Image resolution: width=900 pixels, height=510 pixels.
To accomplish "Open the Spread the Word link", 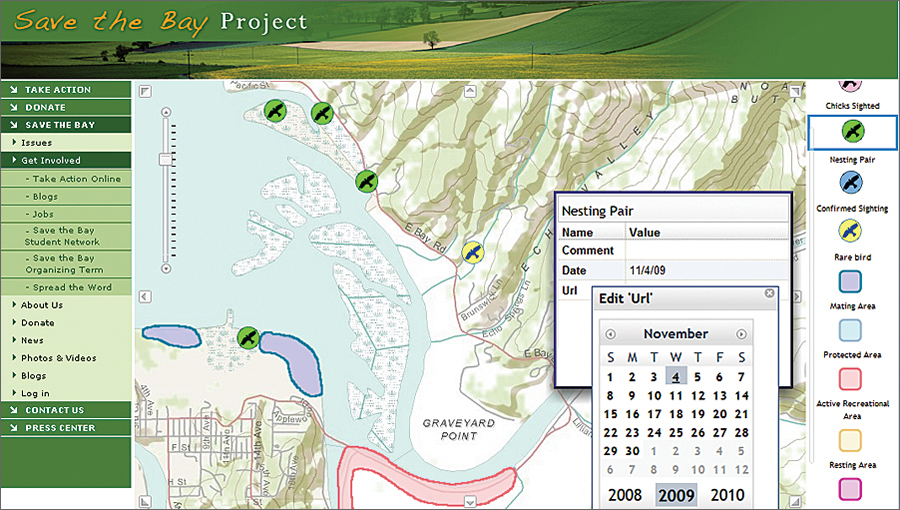I will 66,287.
